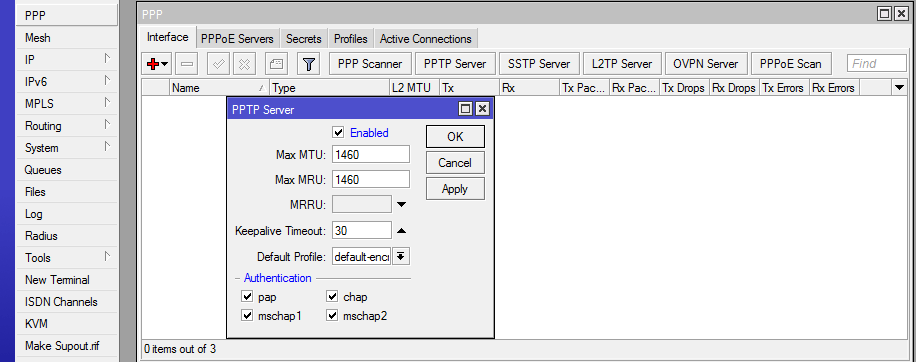Image resolution: width=916 pixels, height=362 pixels.
Task: Click Make Supout.rif in the sidebar
Action: coord(67,346)
